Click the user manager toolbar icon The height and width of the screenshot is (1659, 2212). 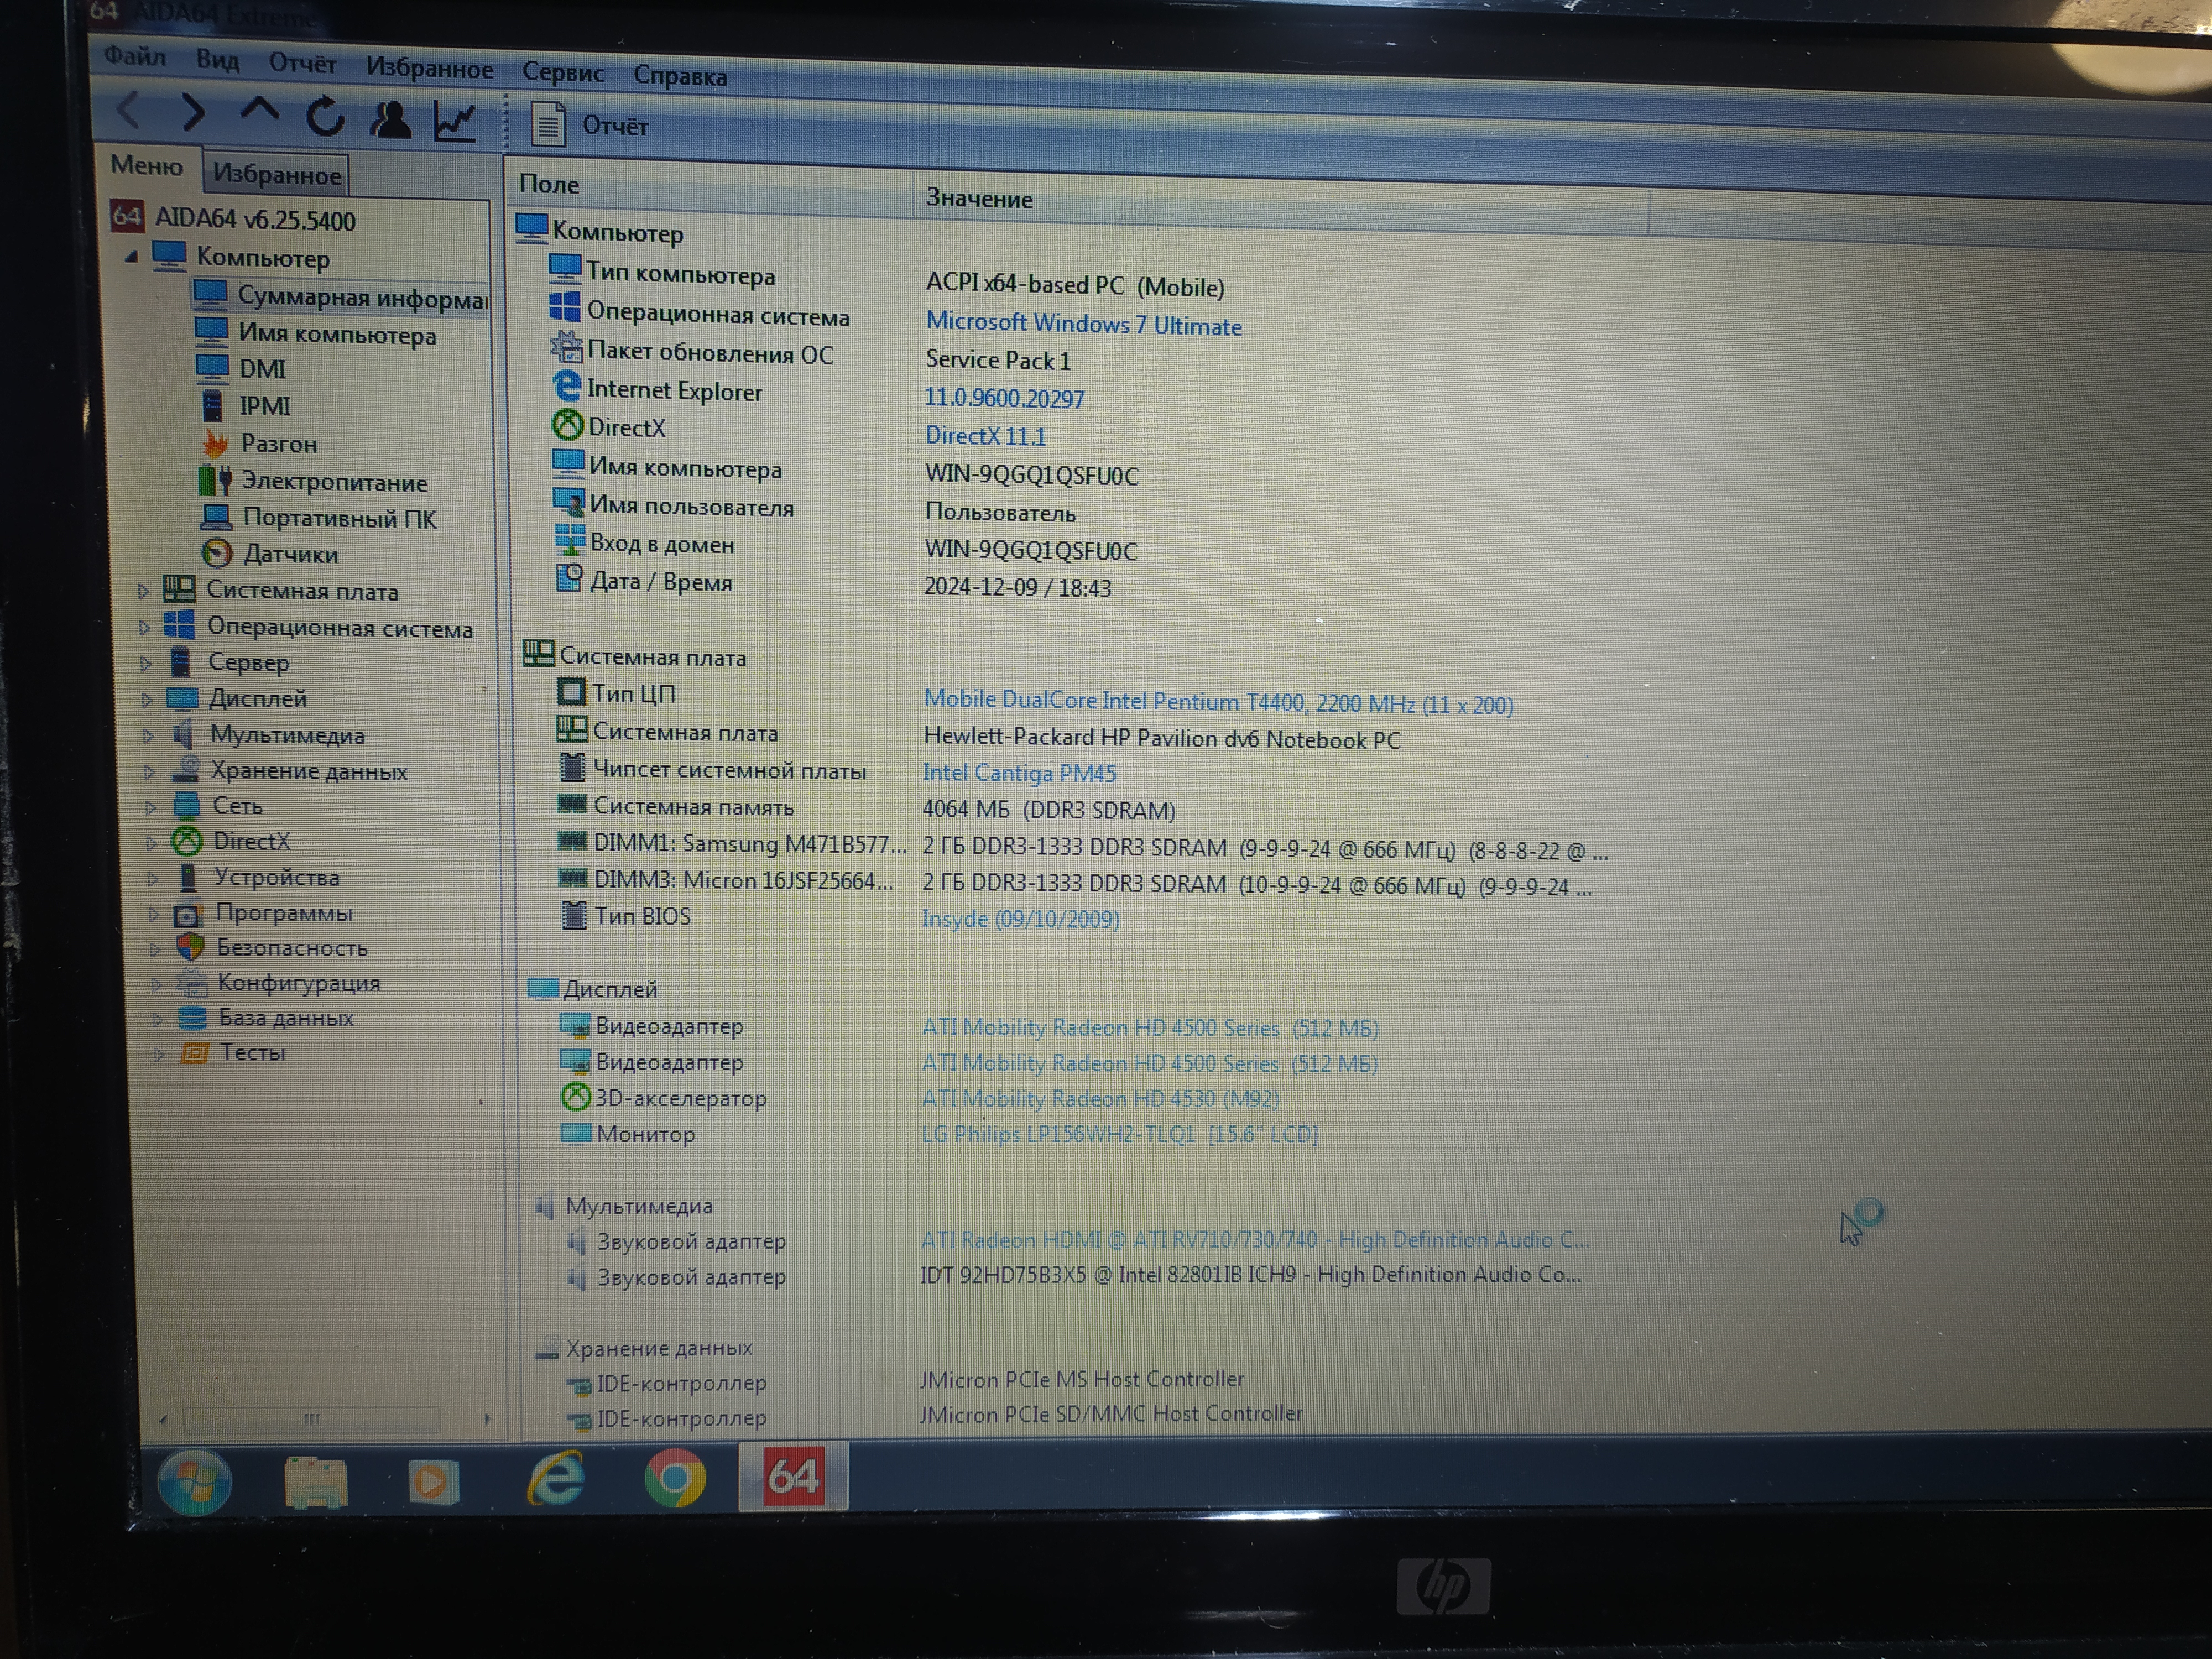point(390,119)
